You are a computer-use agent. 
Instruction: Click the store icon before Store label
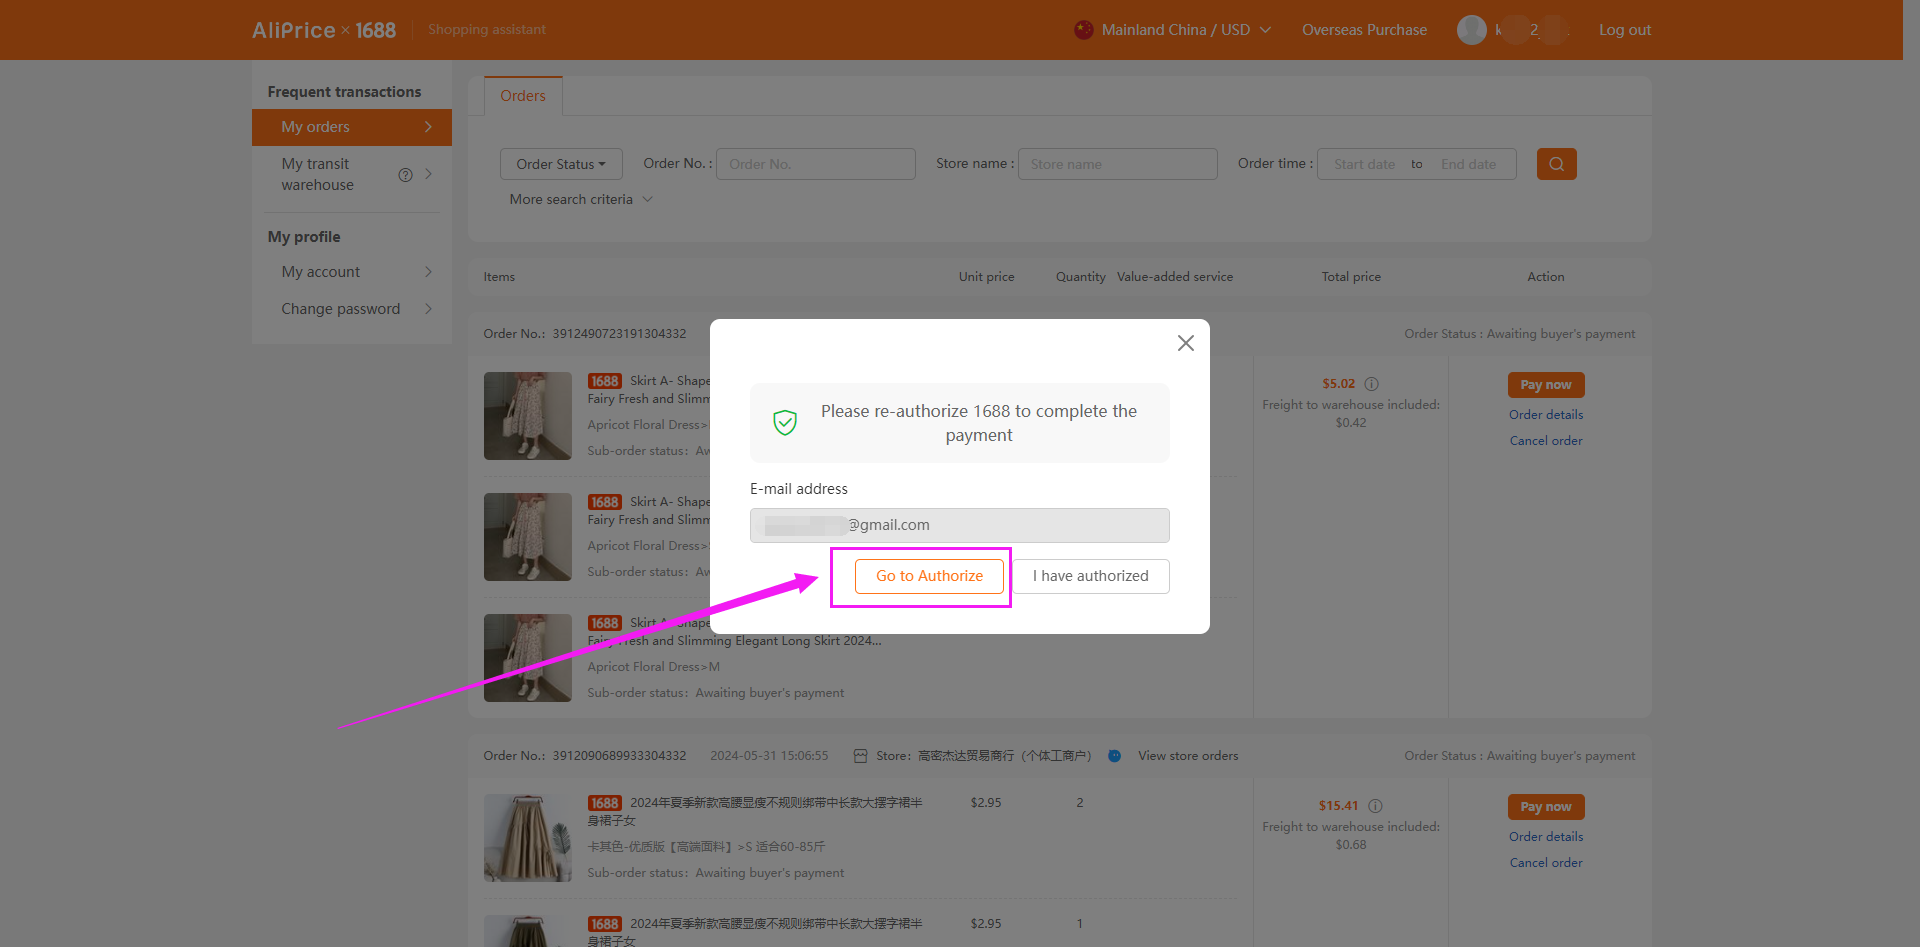tap(860, 756)
